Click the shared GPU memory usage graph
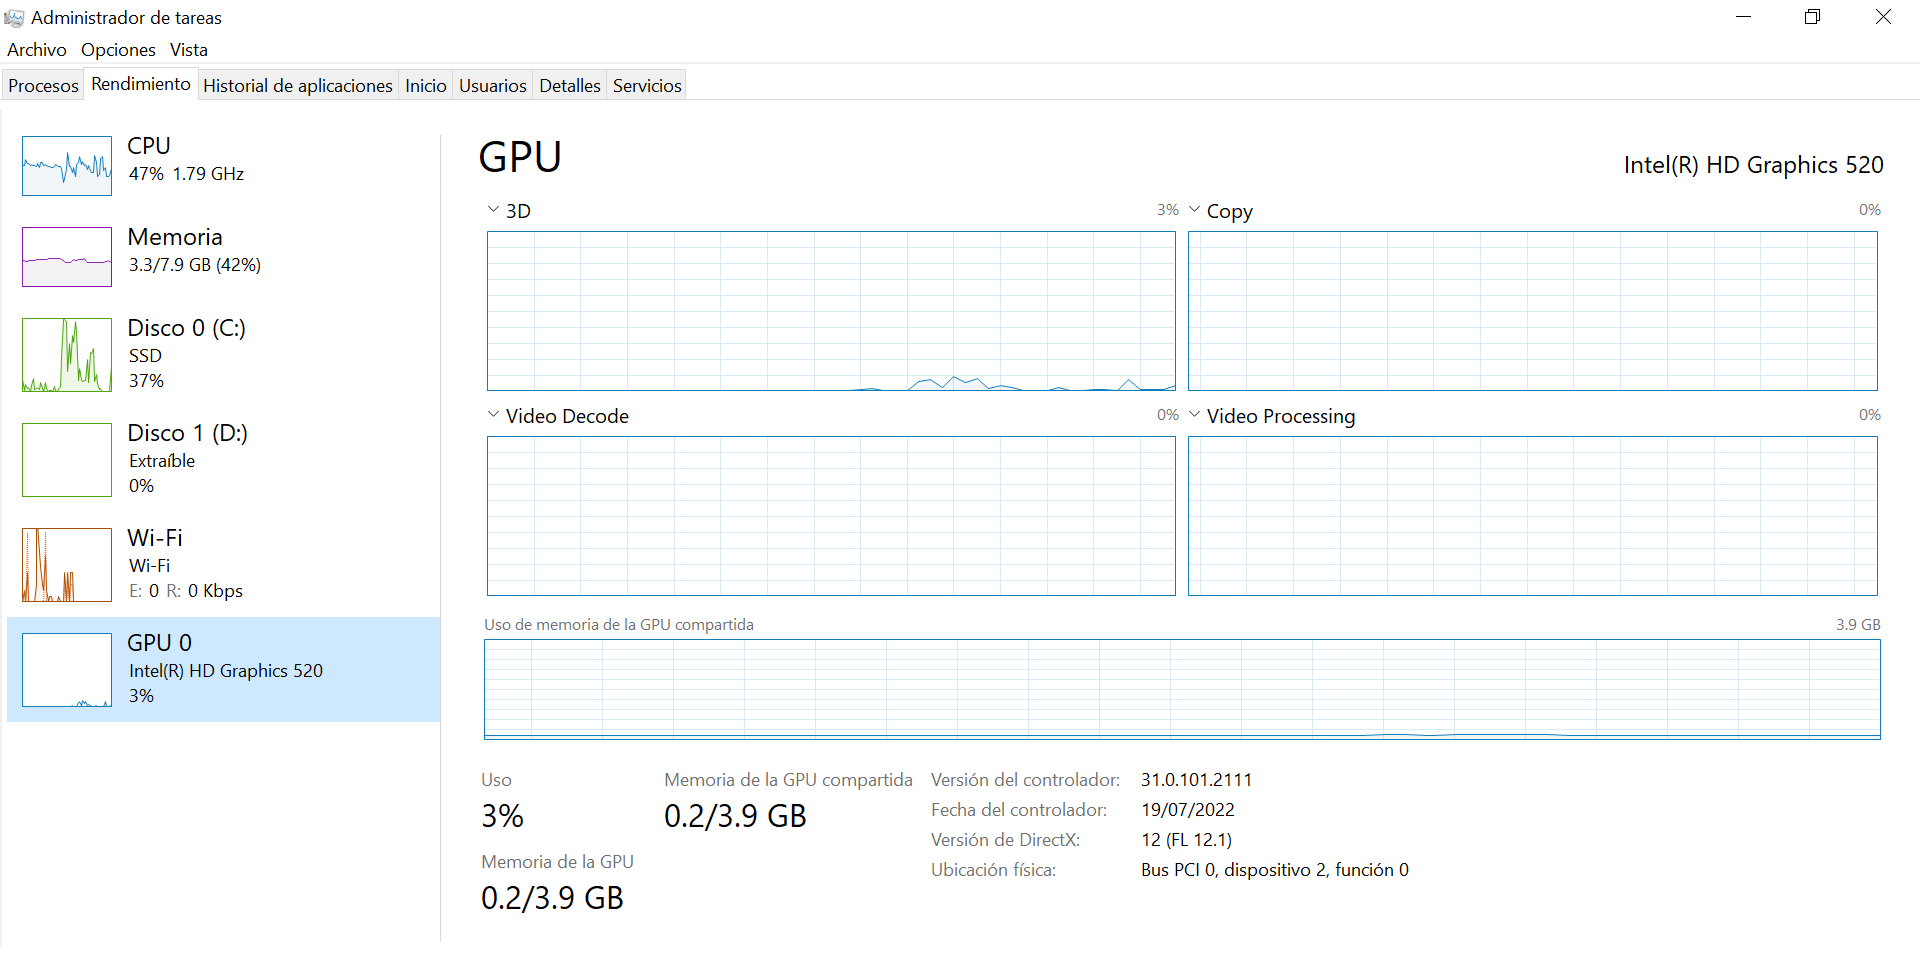1920x956 pixels. pyautogui.click(x=1182, y=689)
